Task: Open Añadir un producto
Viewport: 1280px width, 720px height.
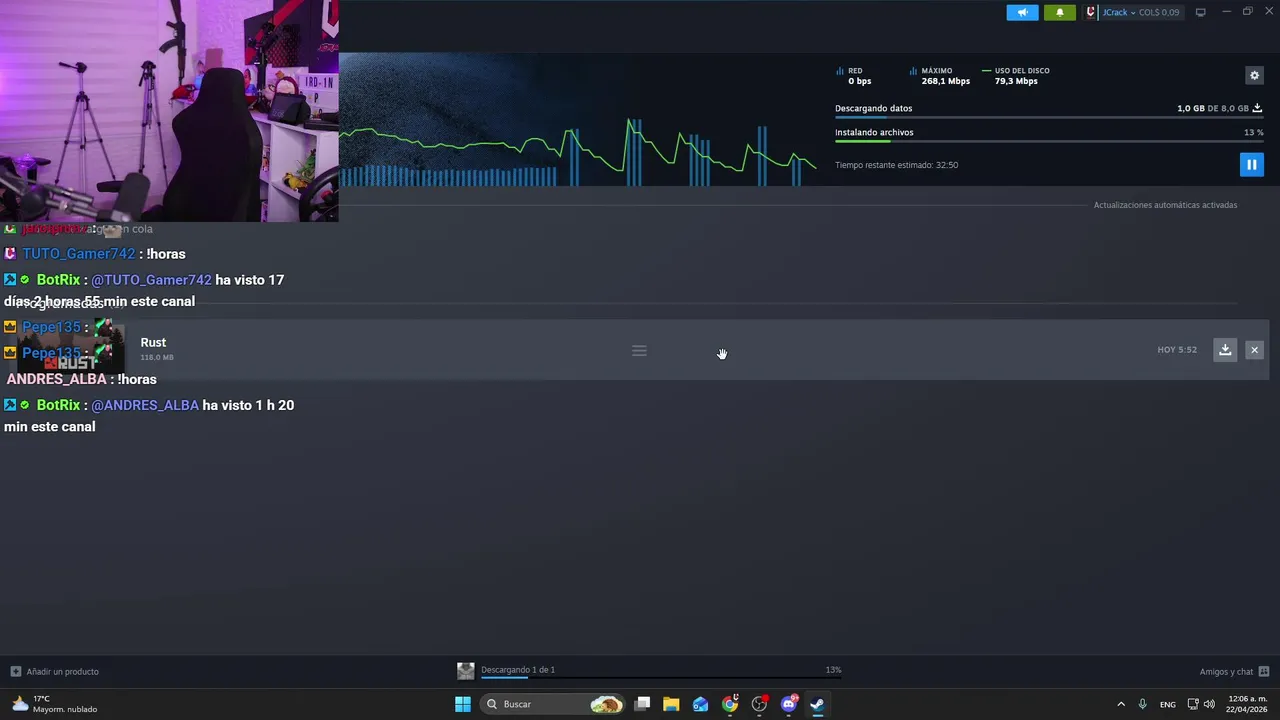Action: tap(55, 671)
